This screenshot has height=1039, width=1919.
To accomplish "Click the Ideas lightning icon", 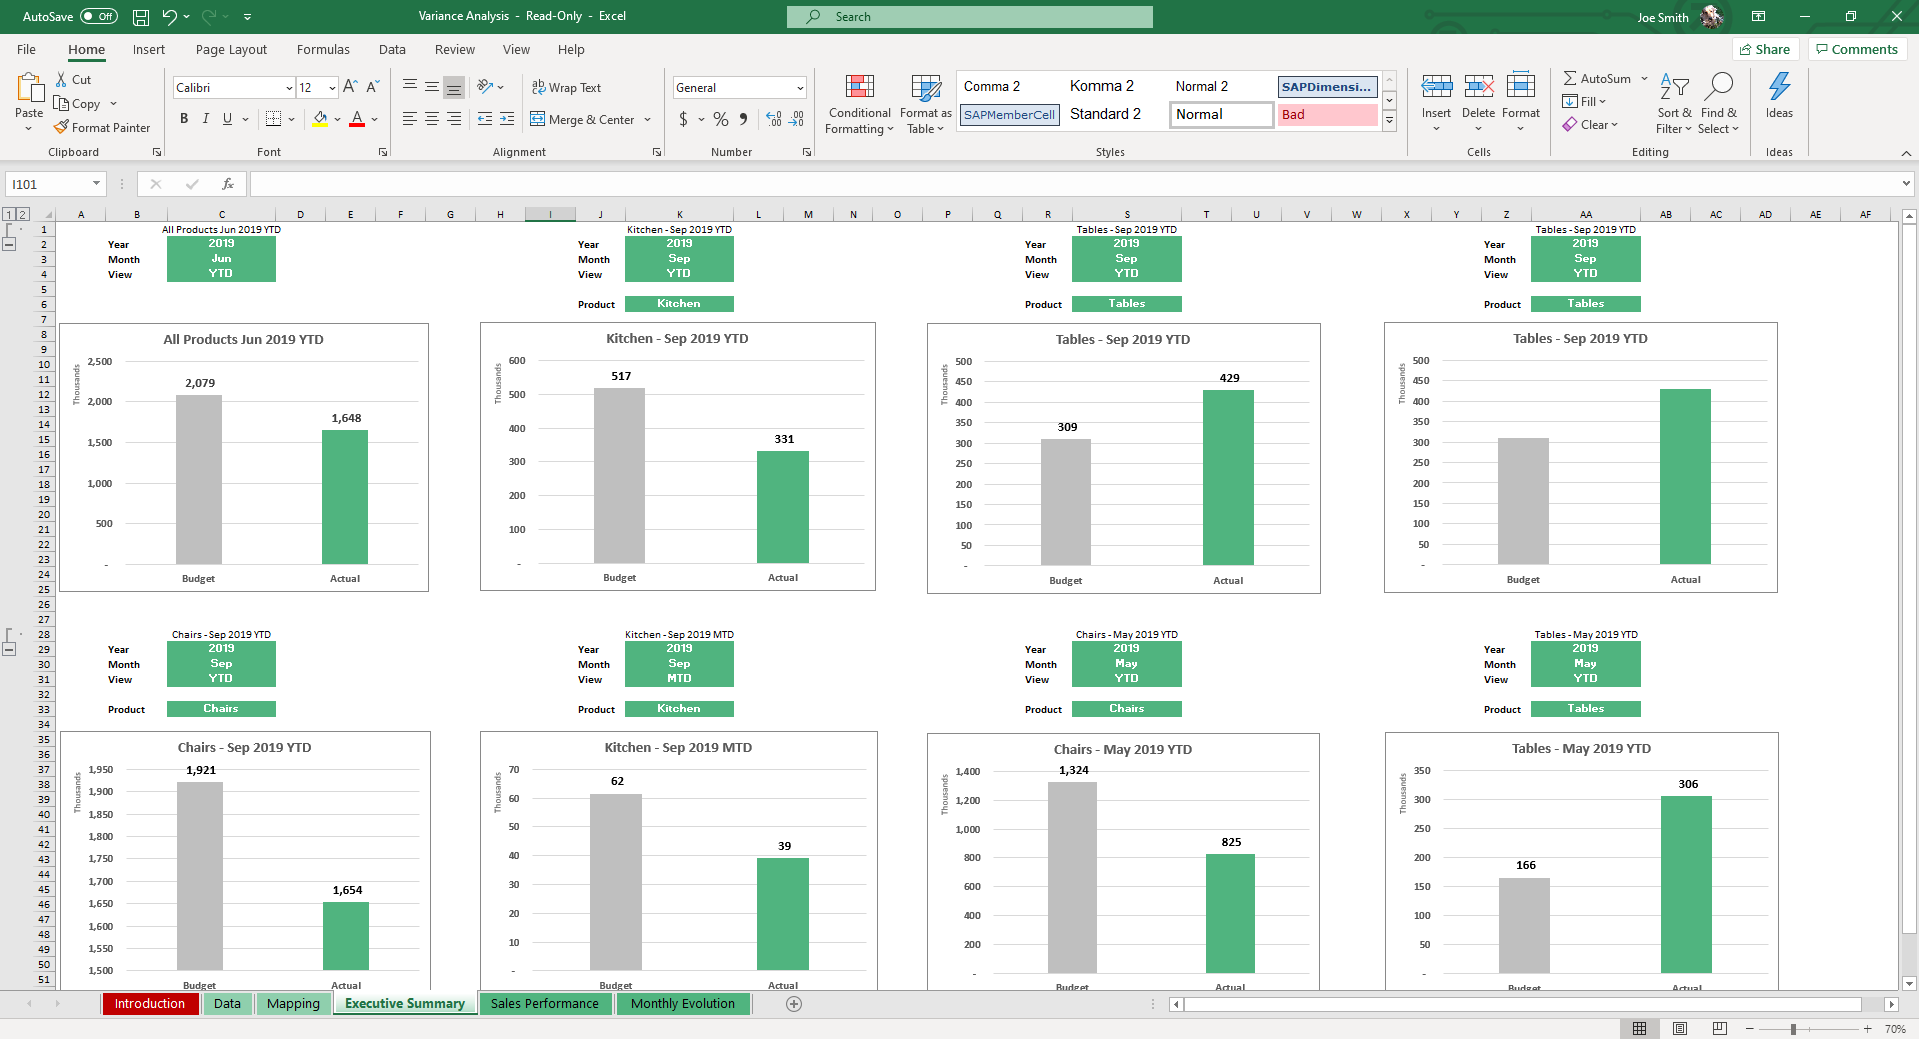I will [1780, 87].
